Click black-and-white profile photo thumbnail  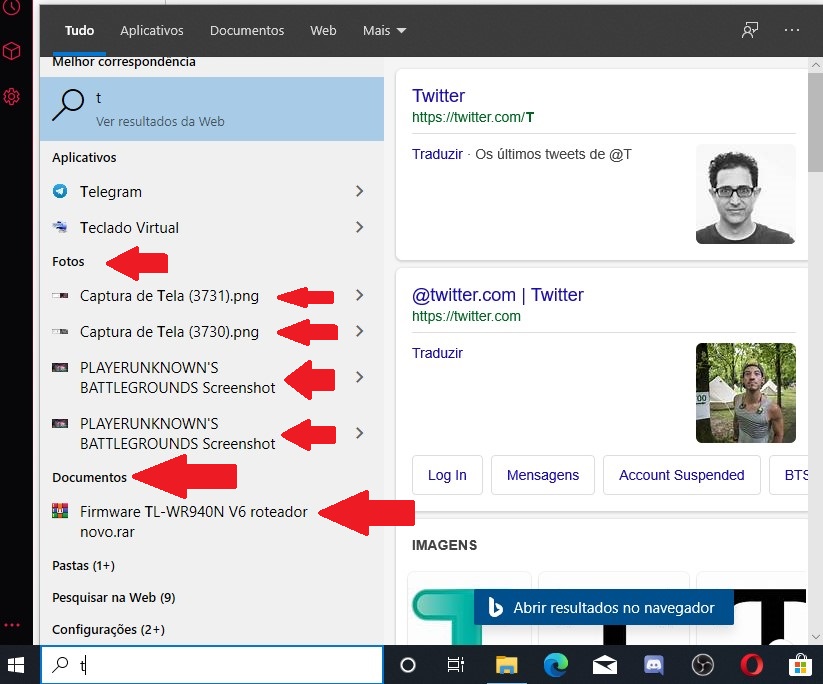[745, 194]
